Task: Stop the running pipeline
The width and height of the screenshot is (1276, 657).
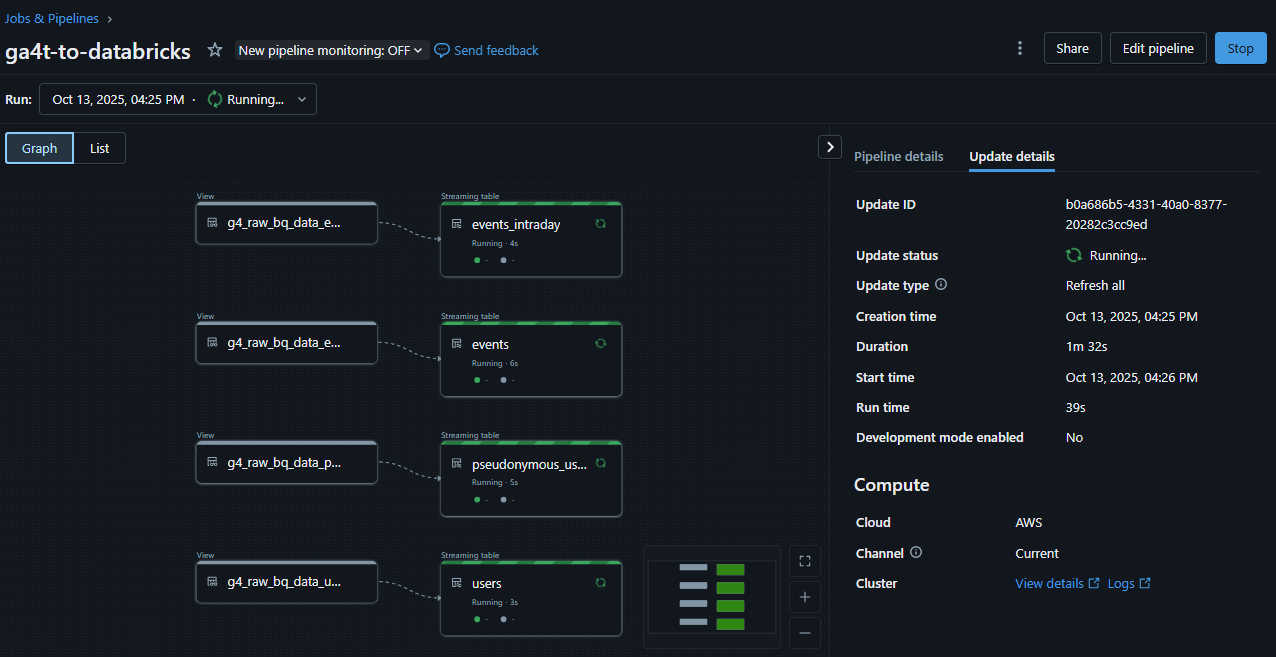Action: pos(1240,48)
